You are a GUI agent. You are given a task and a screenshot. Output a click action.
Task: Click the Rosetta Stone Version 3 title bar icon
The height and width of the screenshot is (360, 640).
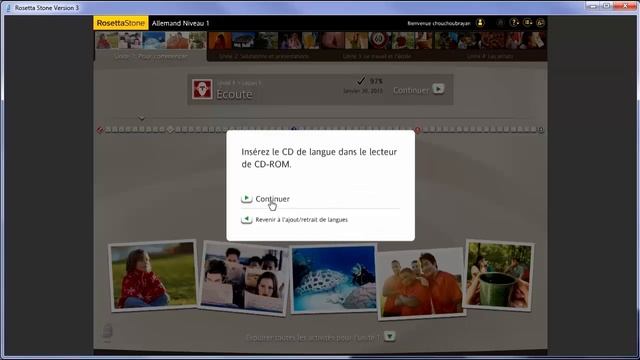(x=8, y=8)
